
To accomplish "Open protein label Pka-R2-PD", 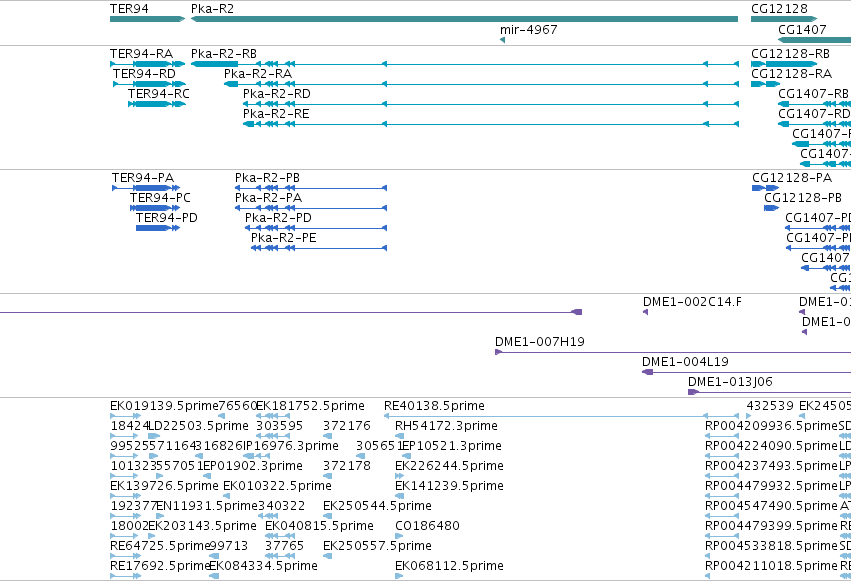I will tap(278, 218).
